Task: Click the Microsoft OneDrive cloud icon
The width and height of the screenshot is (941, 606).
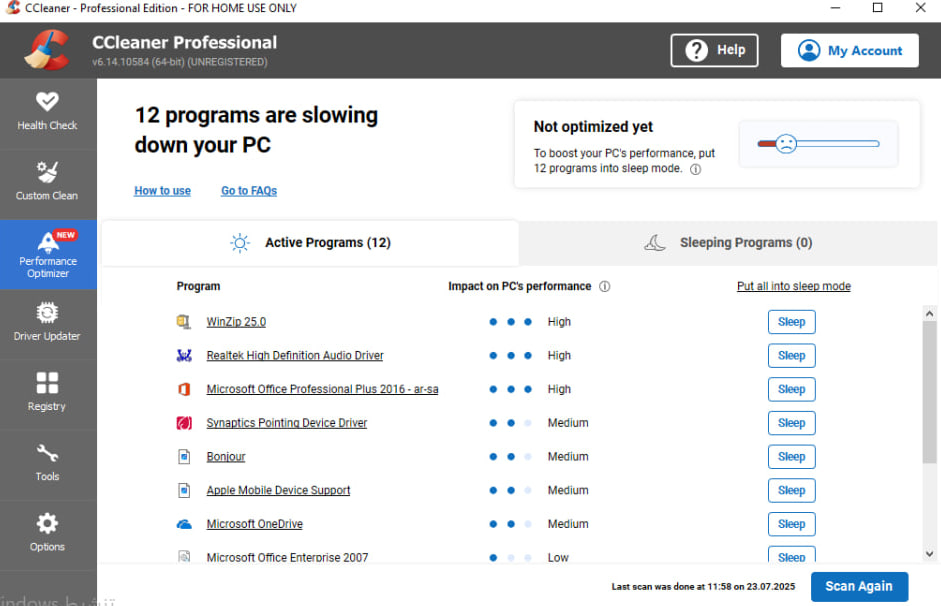Action: 184,524
